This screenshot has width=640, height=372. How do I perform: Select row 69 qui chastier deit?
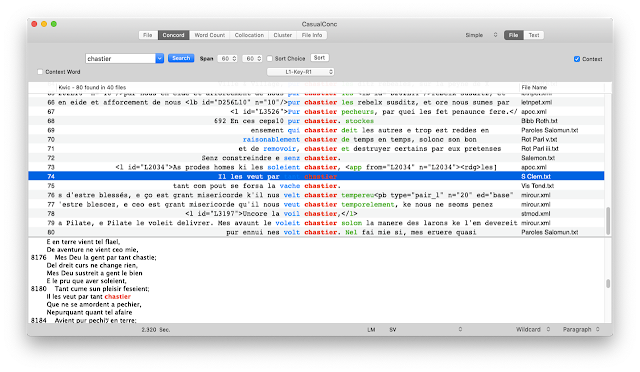pyautogui.click(x=316, y=130)
